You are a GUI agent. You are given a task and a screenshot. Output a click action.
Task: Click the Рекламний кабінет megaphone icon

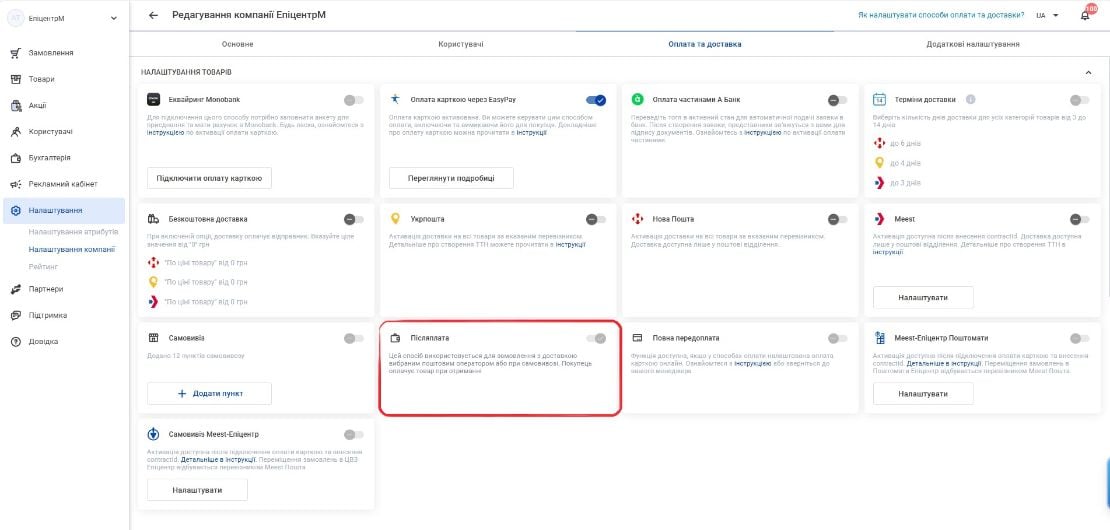coord(16,184)
